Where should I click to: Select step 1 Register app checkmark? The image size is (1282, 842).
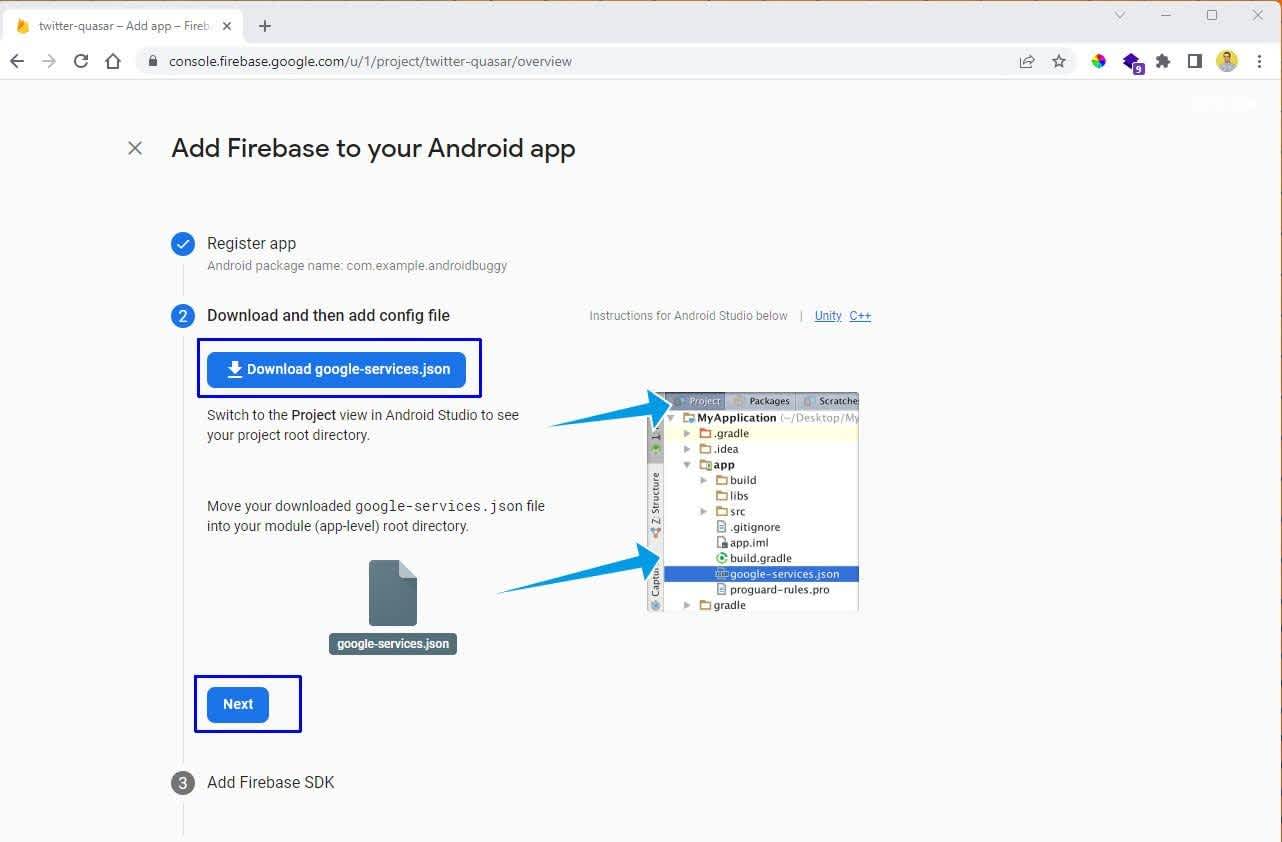pos(183,244)
